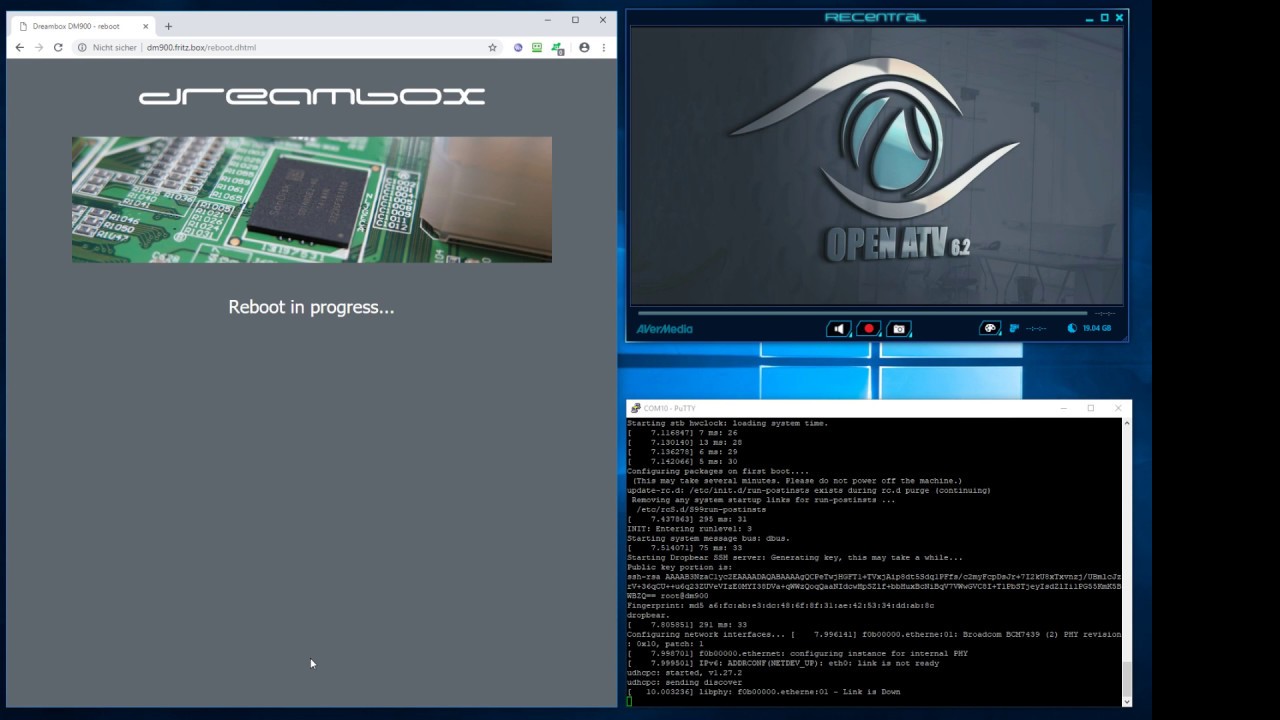Image resolution: width=1280 pixels, height=720 pixels.
Task: Click the green extension with badge
Action: click(557, 47)
